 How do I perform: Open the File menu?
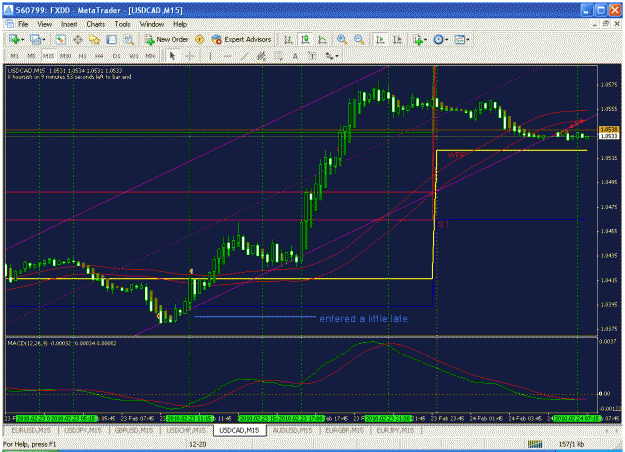tap(23, 24)
